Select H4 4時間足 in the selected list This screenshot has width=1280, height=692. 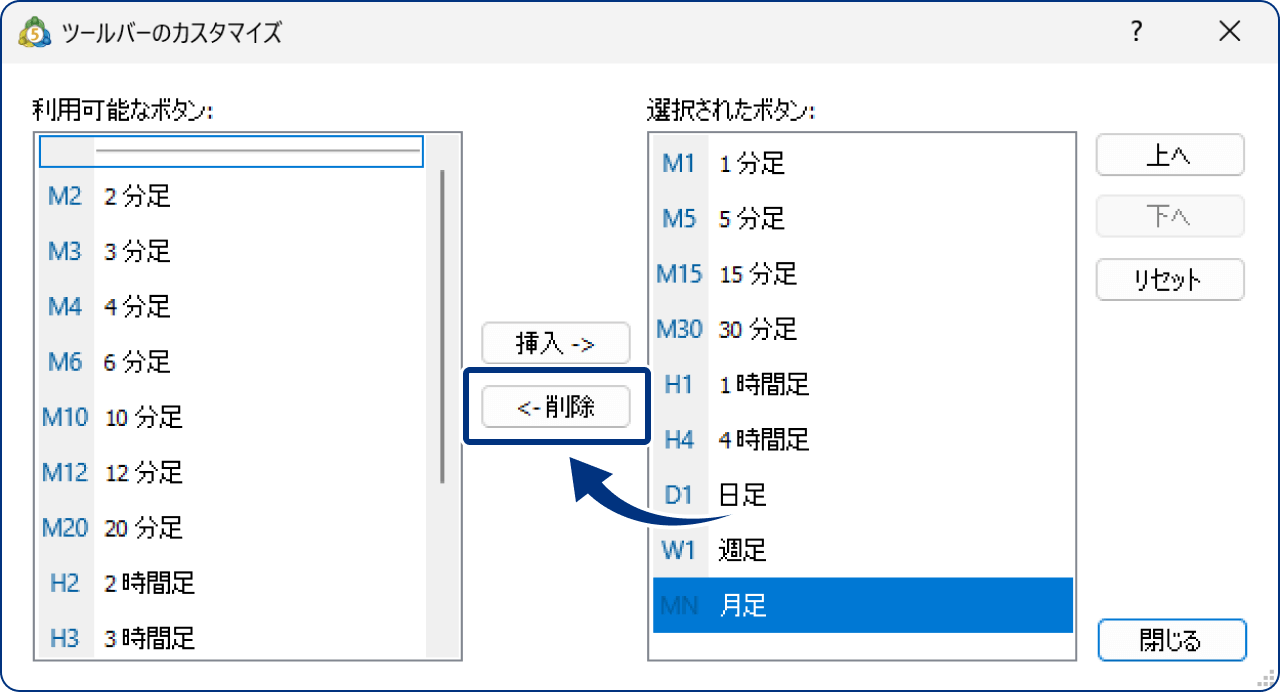[x=860, y=439]
